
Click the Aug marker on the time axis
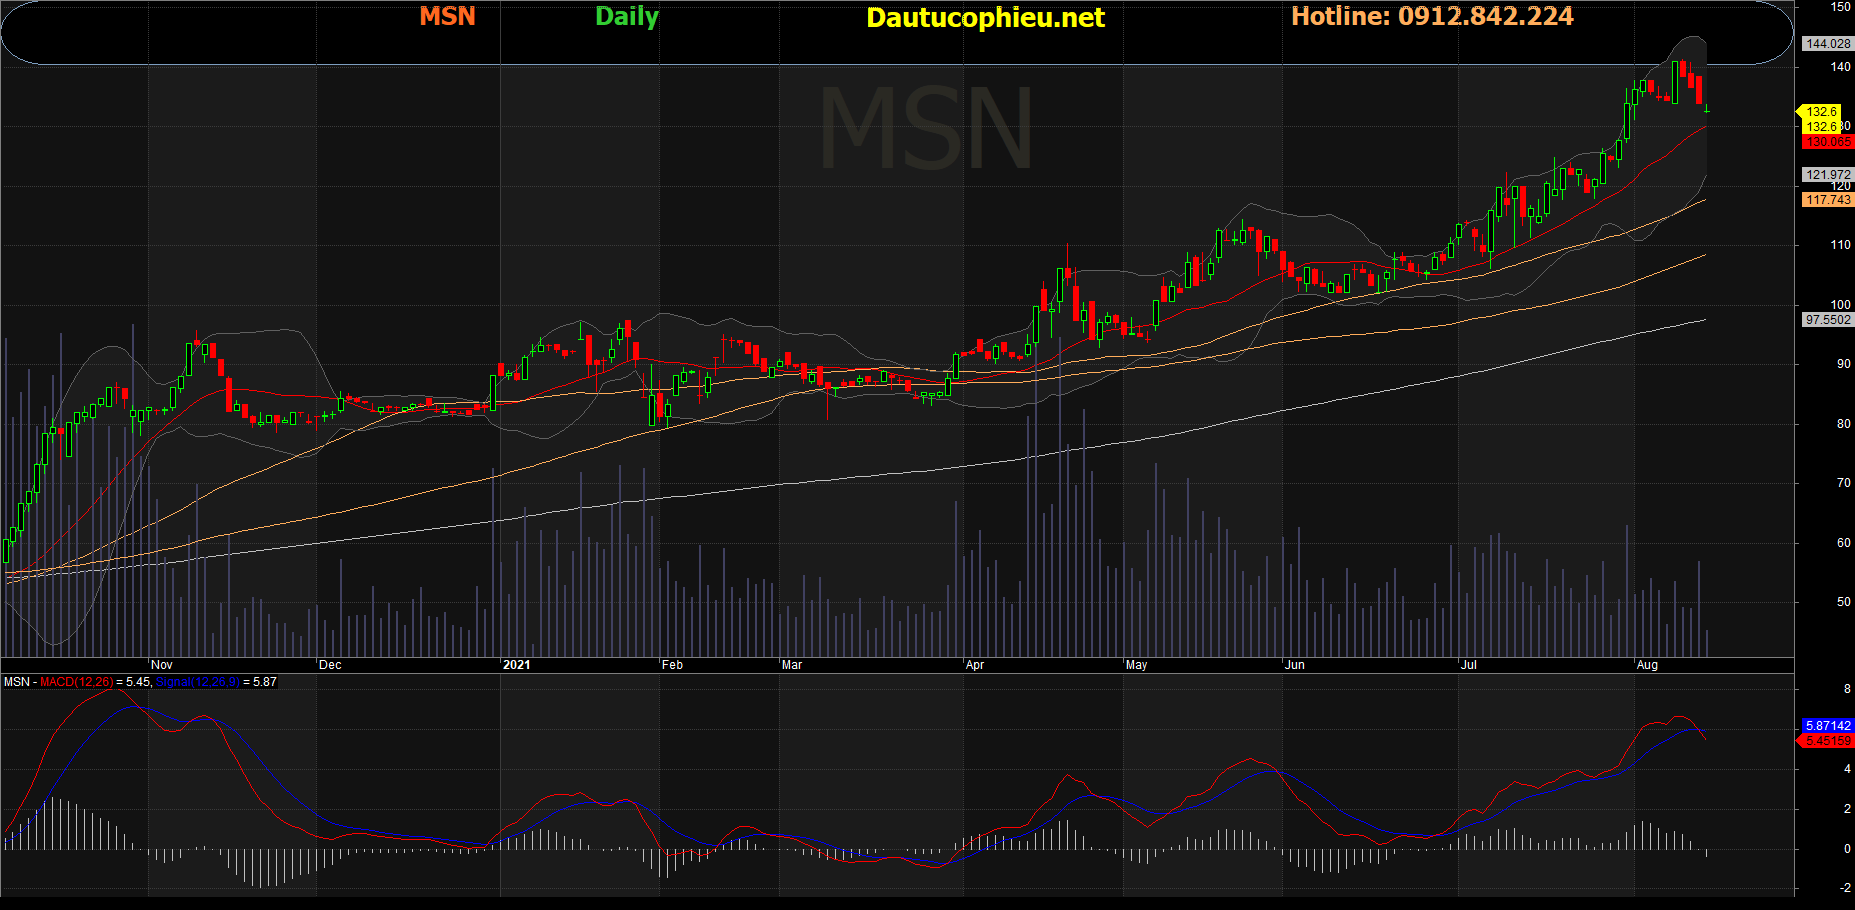(1647, 665)
